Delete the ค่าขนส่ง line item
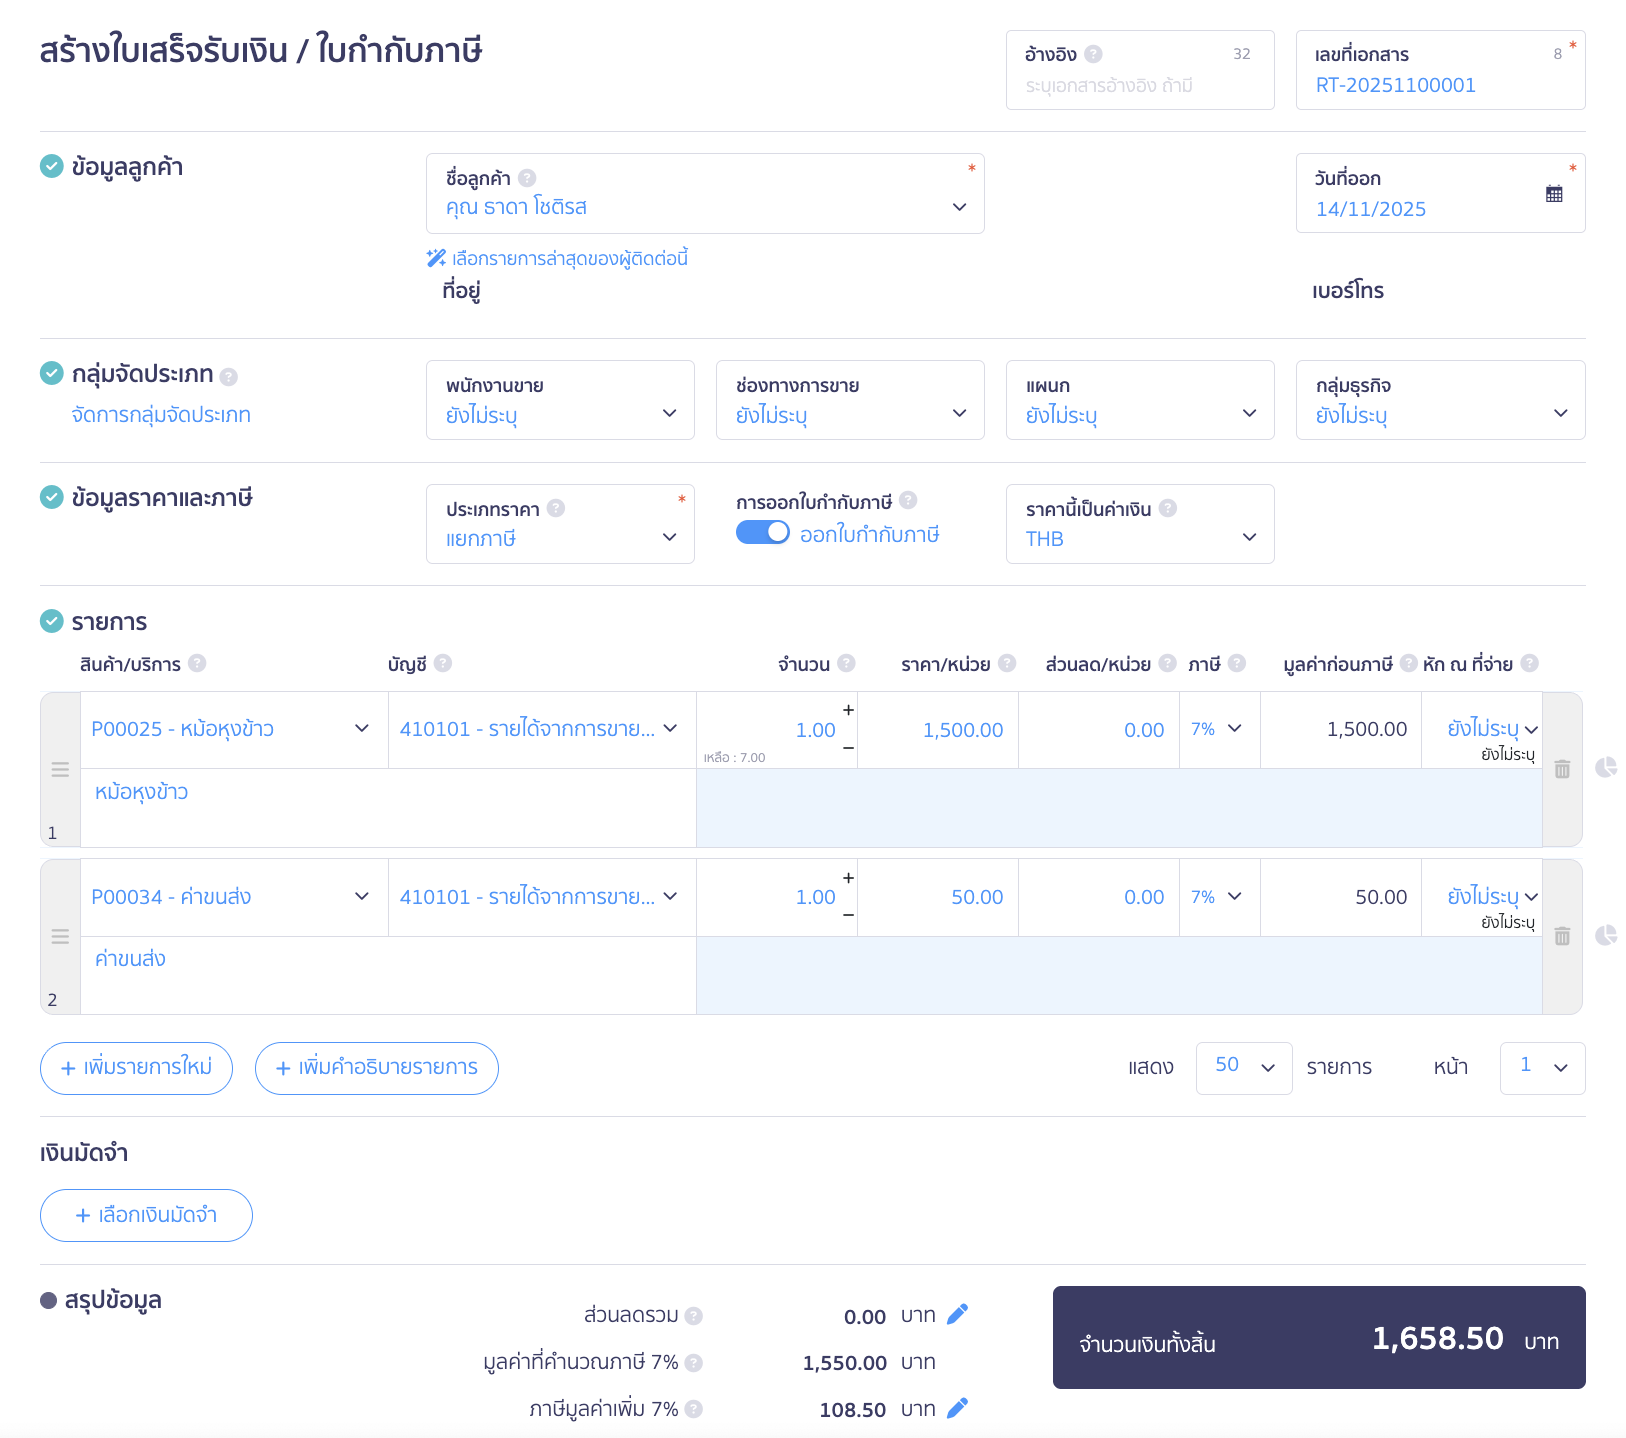The height and width of the screenshot is (1438, 1626). (x=1562, y=936)
